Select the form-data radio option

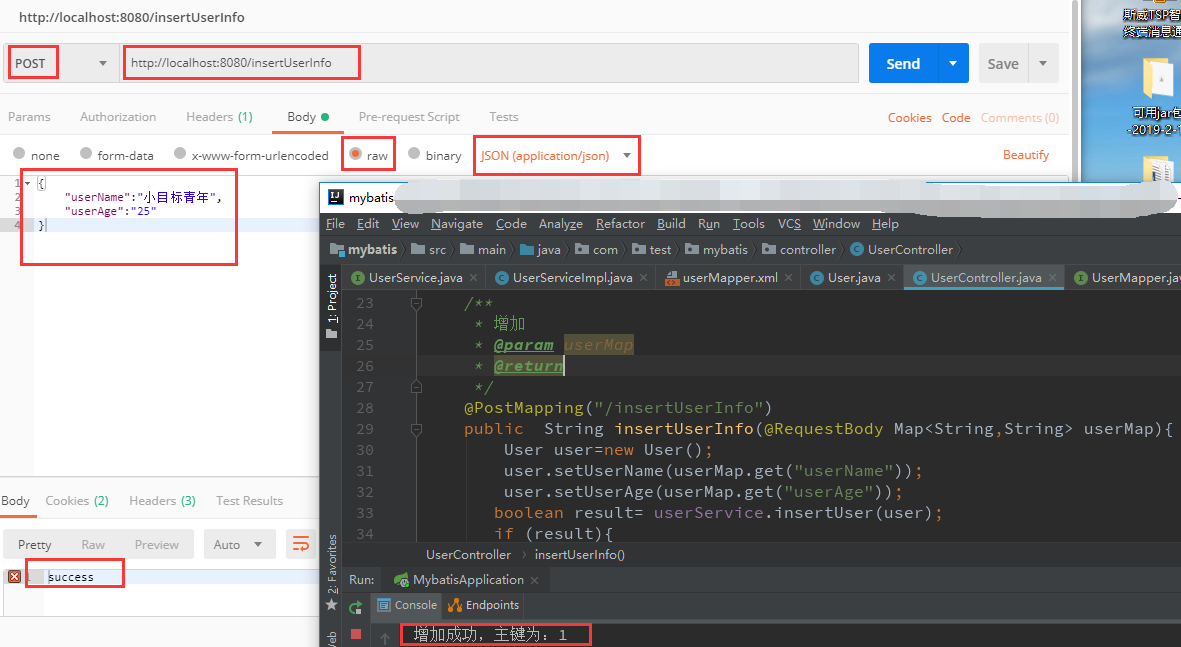tap(86, 154)
